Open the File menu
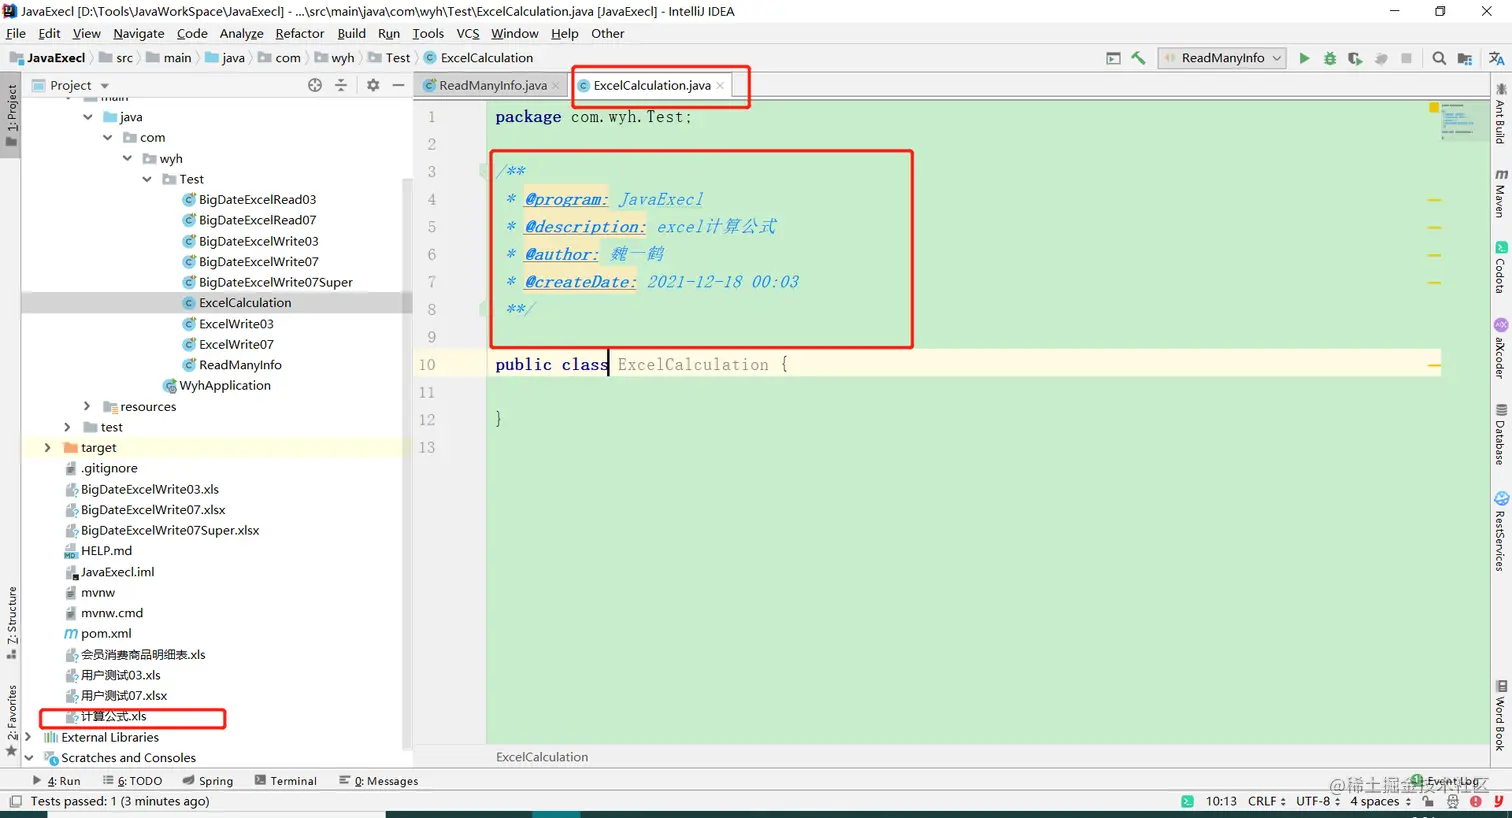This screenshot has width=1512, height=818. click(16, 33)
